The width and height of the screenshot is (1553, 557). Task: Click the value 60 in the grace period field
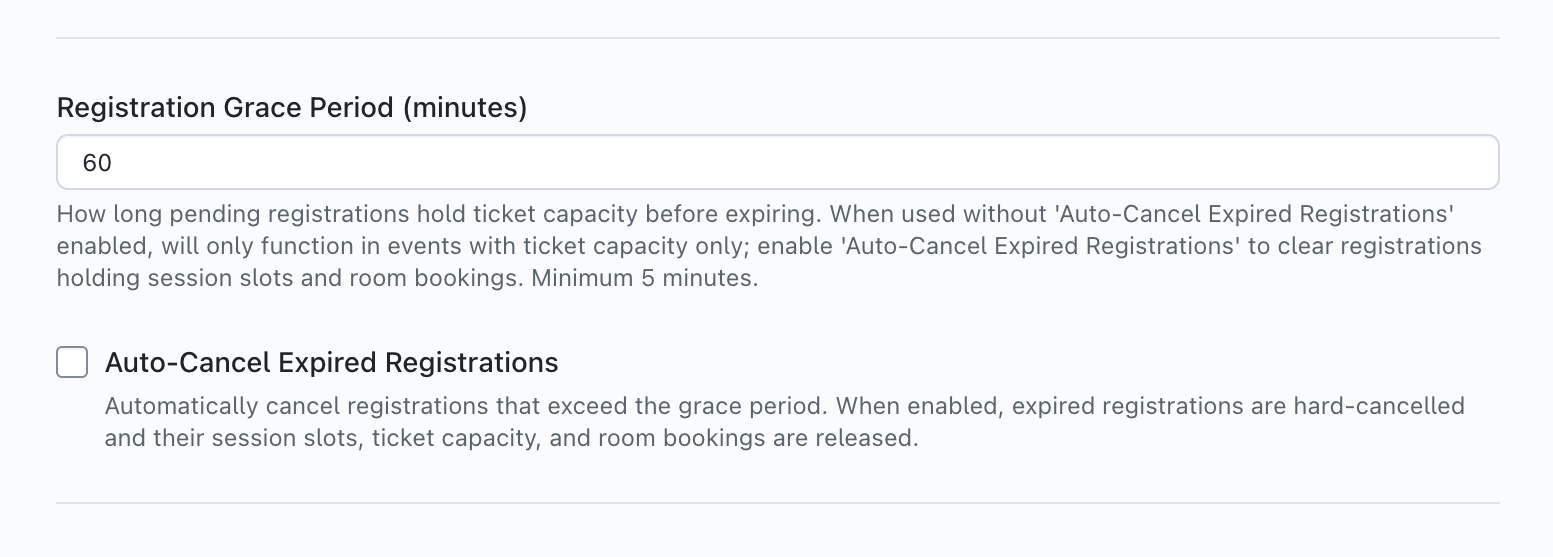97,163
